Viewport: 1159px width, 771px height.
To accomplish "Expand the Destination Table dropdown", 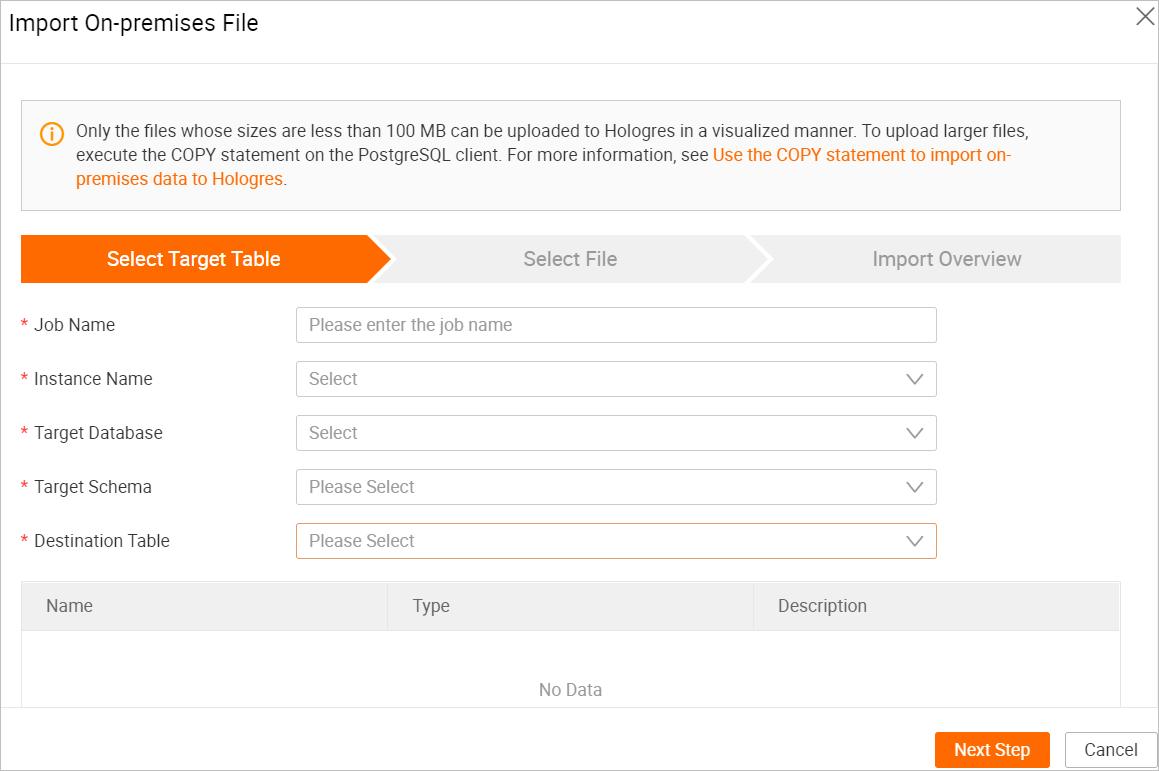I will click(600, 541).
